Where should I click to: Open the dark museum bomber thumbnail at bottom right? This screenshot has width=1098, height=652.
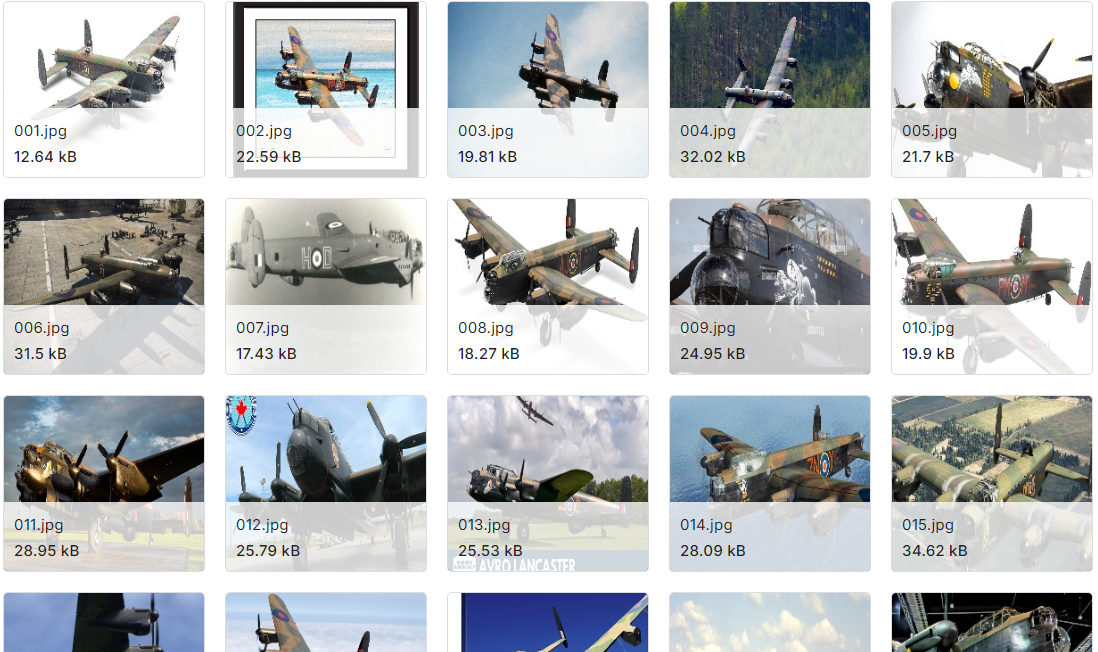992,623
